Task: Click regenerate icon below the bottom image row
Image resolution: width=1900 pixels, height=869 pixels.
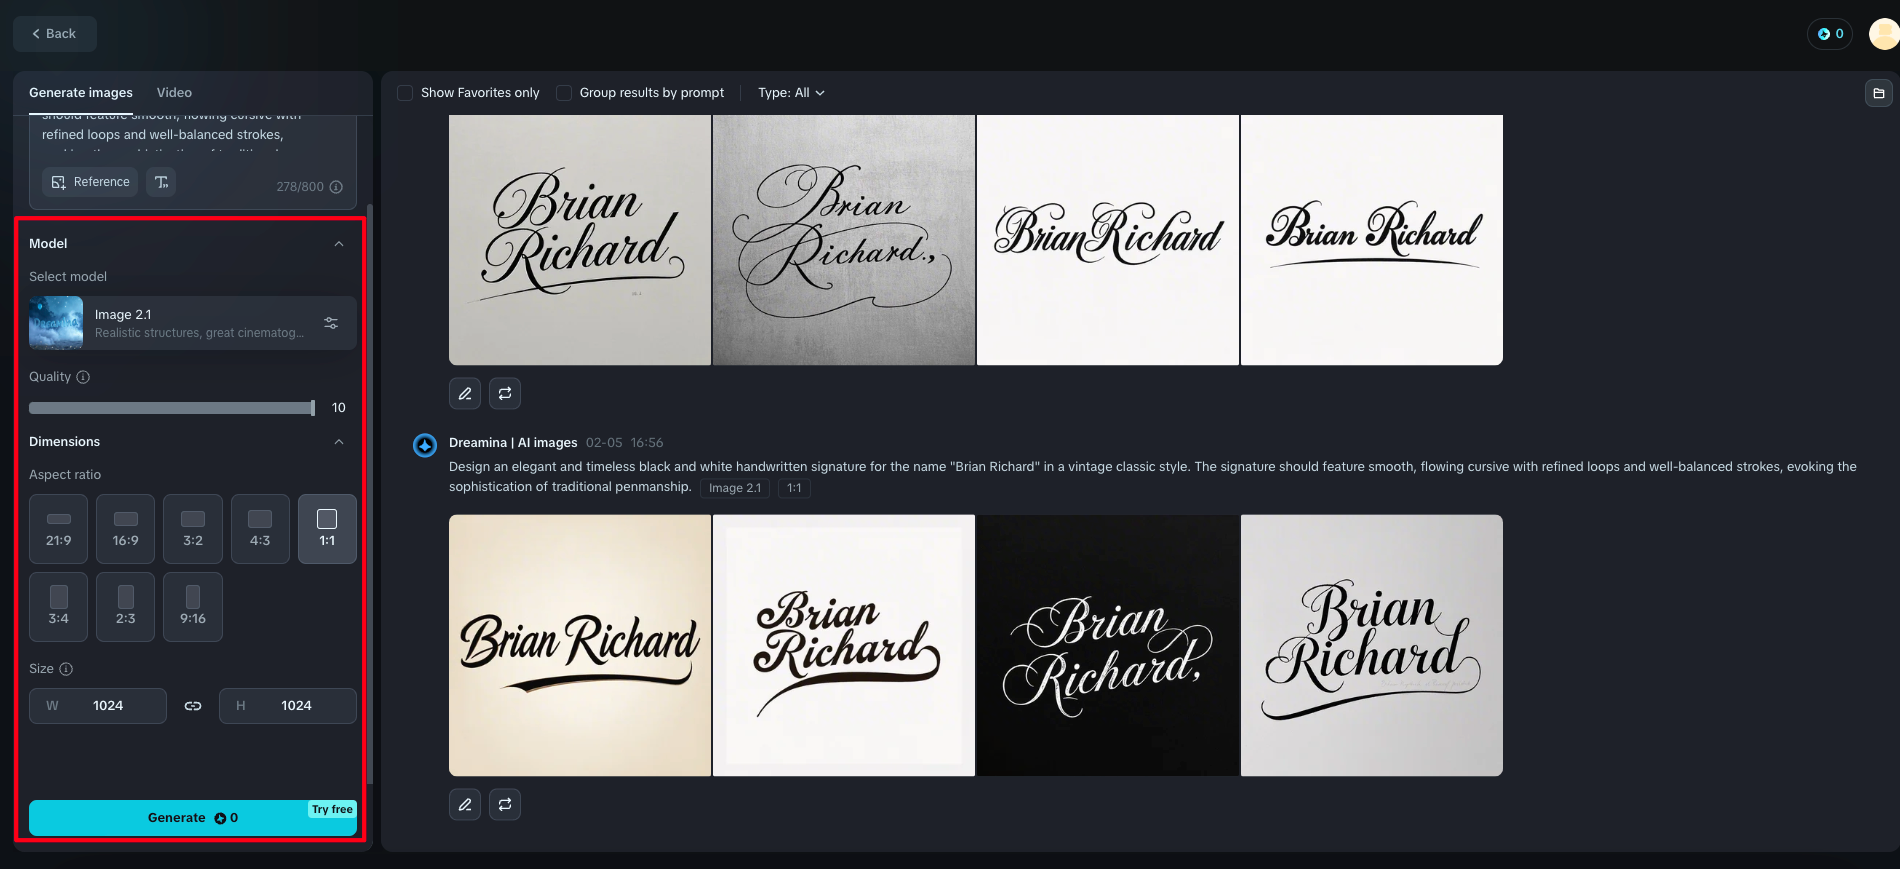Action: 505,804
